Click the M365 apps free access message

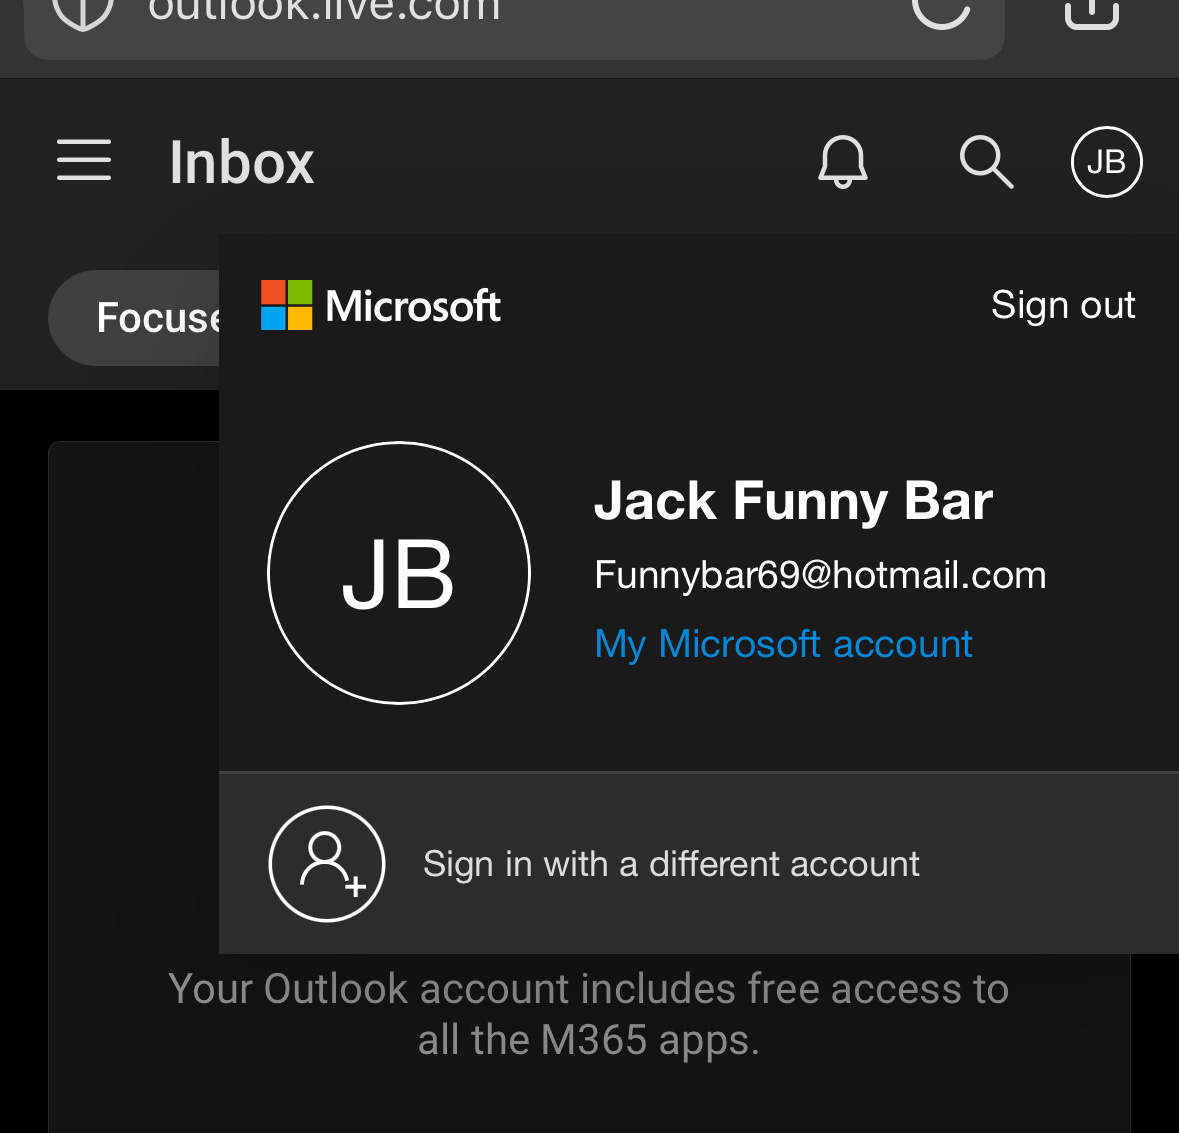coord(589,1014)
